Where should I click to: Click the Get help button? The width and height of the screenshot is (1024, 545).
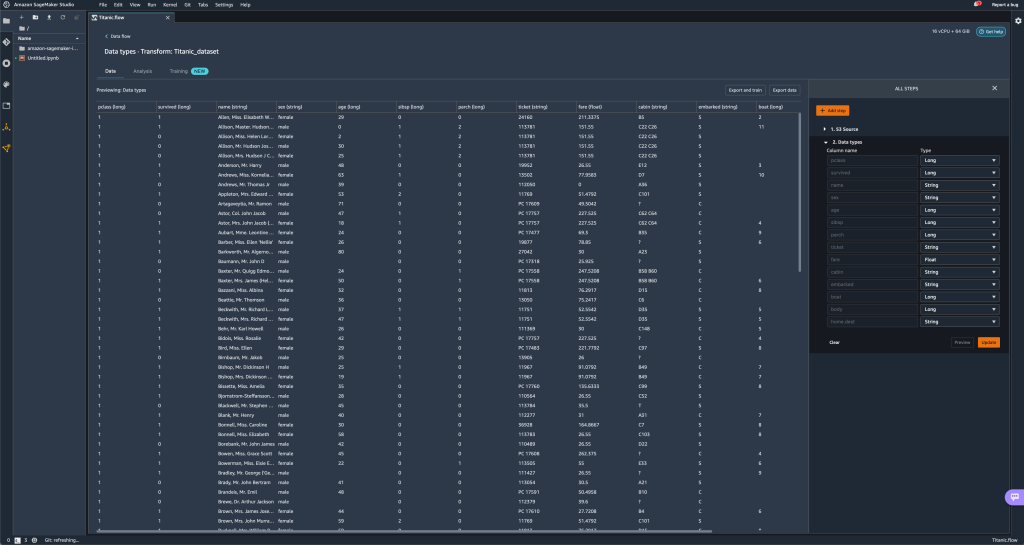tap(991, 31)
